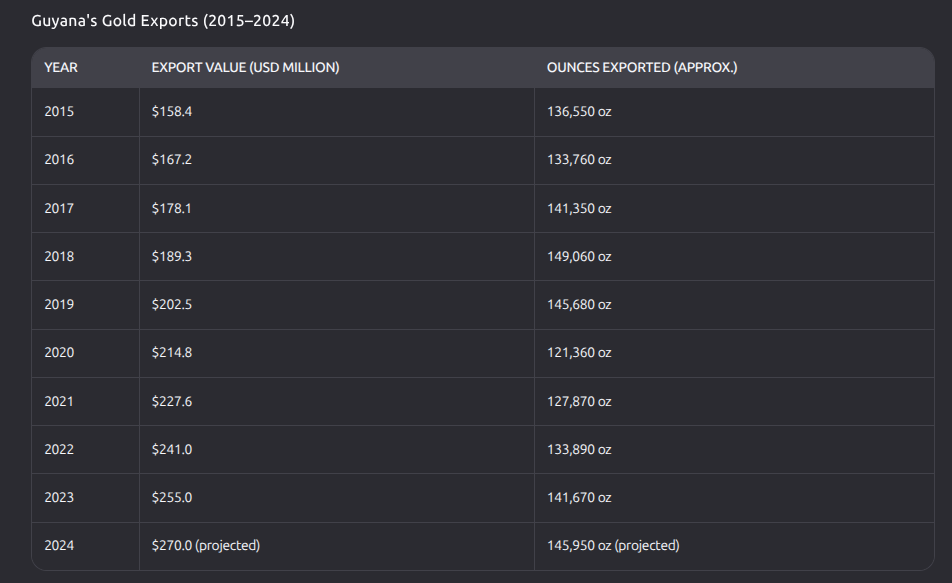Image resolution: width=952 pixels, height=583 pixels.
Task: Click the YEAR column header
Action: 61,68
